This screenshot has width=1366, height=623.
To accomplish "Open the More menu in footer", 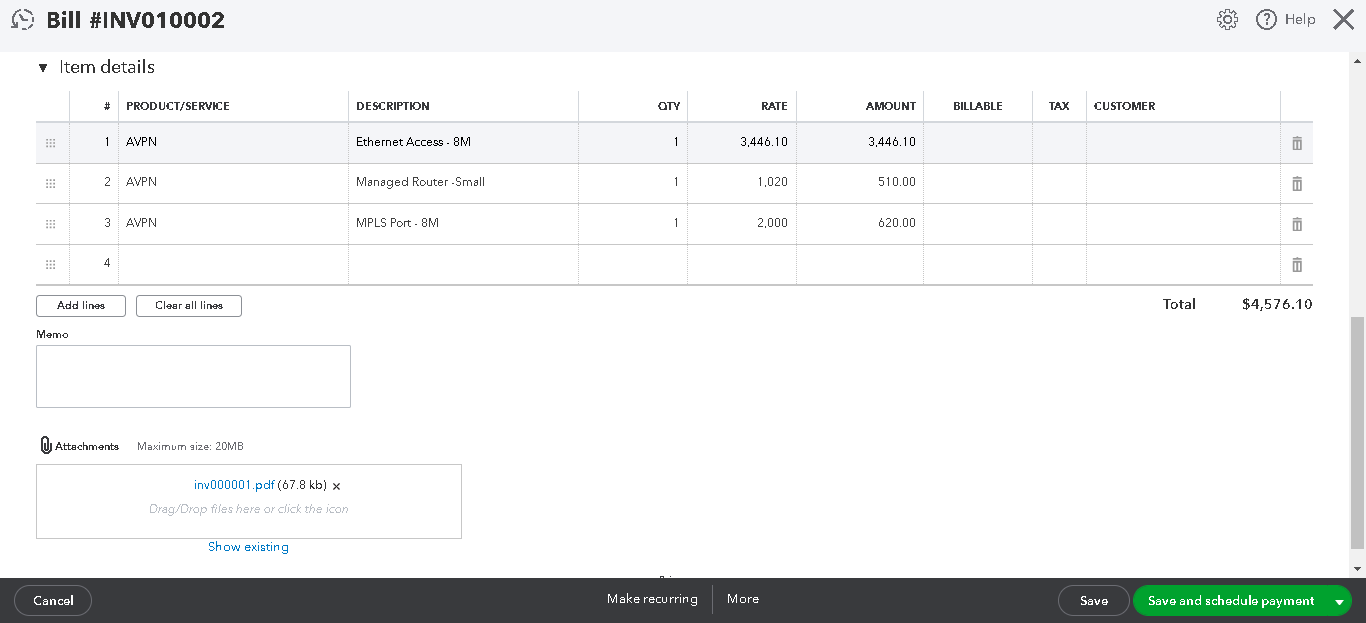I will 743,599.
